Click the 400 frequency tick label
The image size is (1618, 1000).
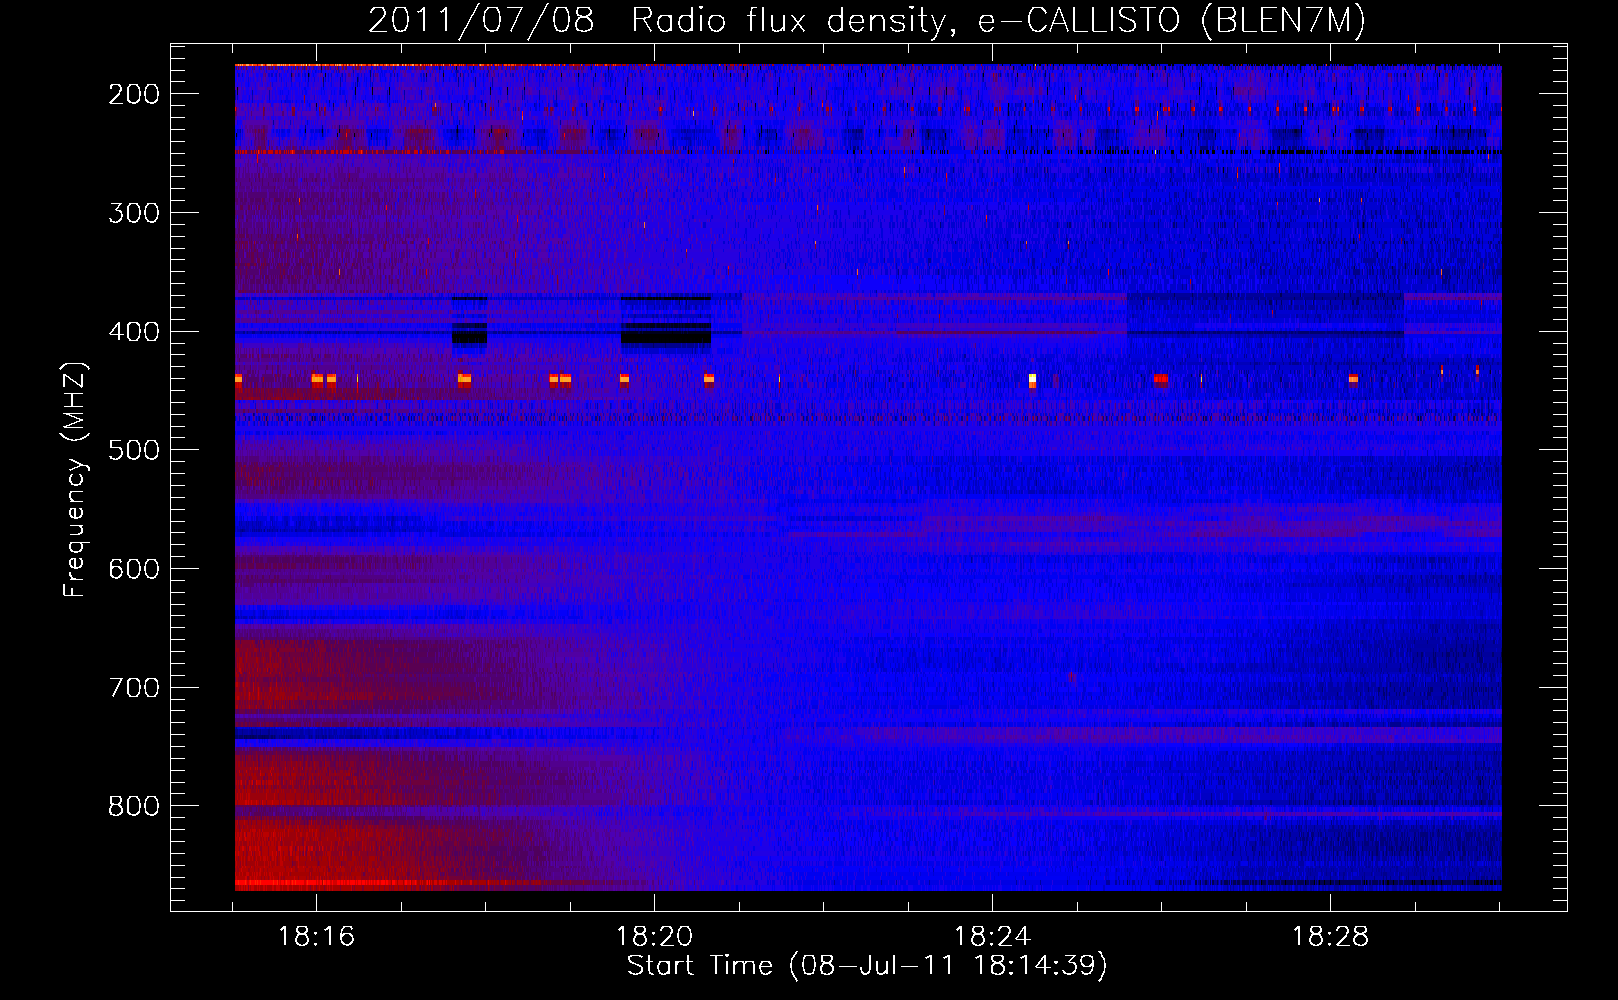pos(134,332)
